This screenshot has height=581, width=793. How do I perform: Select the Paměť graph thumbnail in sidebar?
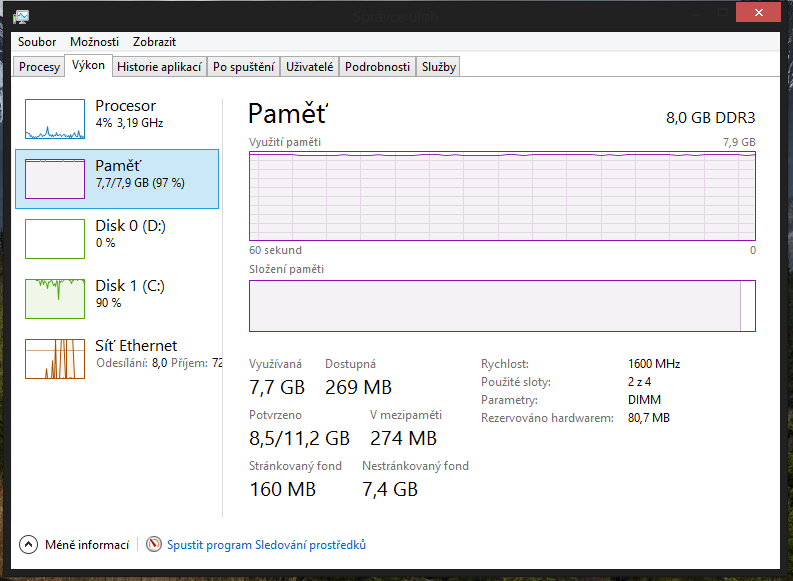click(55, 179)
